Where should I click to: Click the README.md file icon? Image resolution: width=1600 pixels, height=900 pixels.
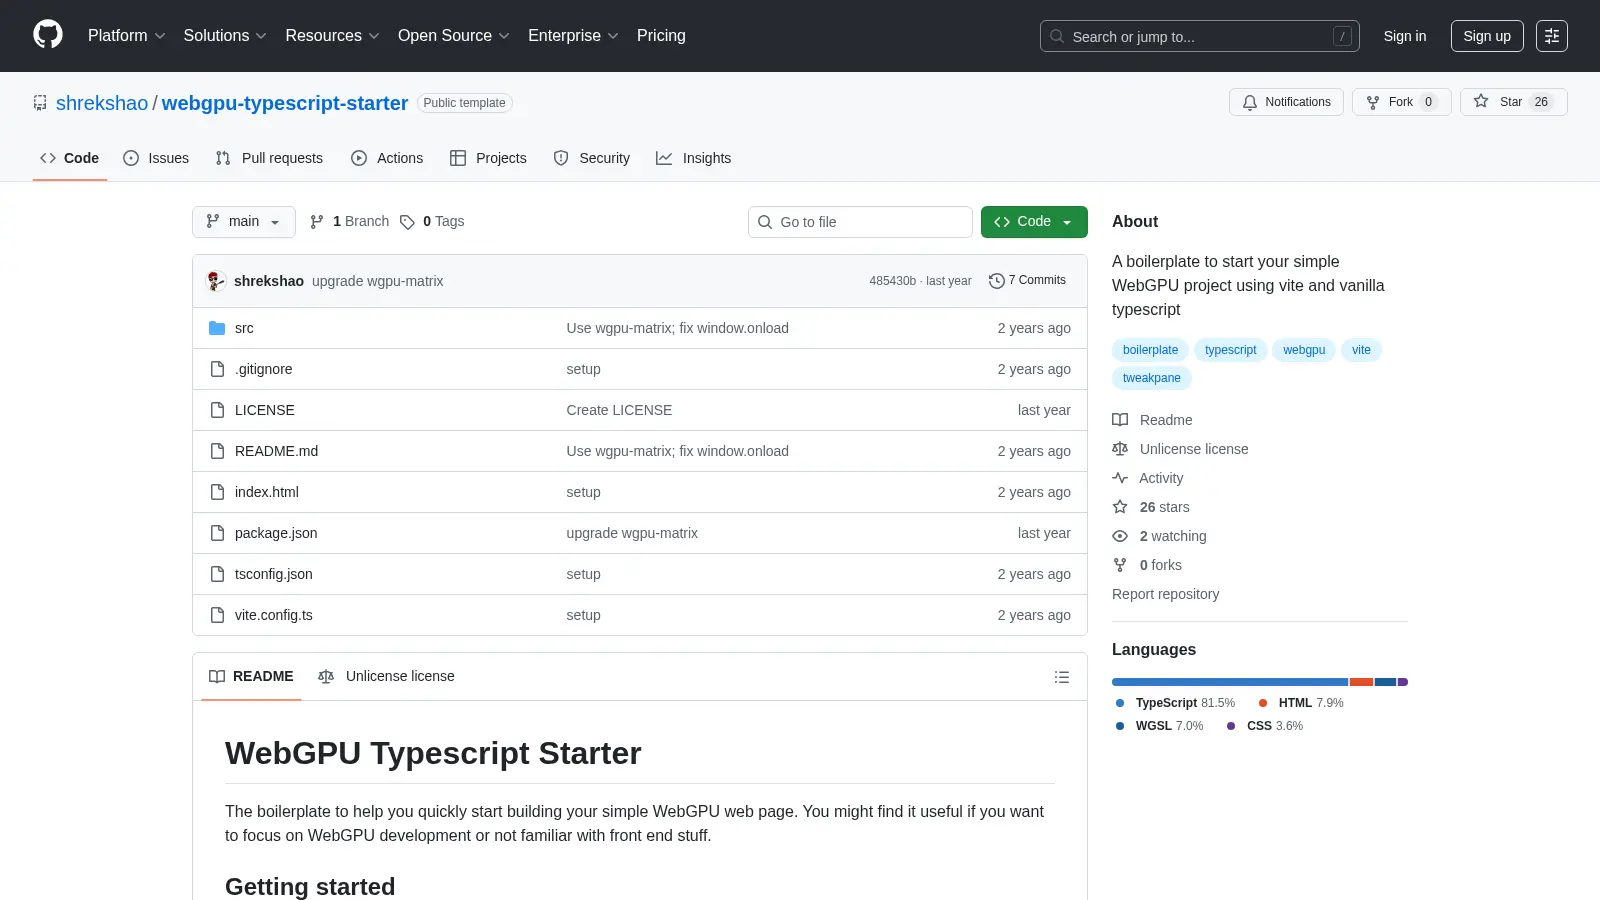coord(217,451)
